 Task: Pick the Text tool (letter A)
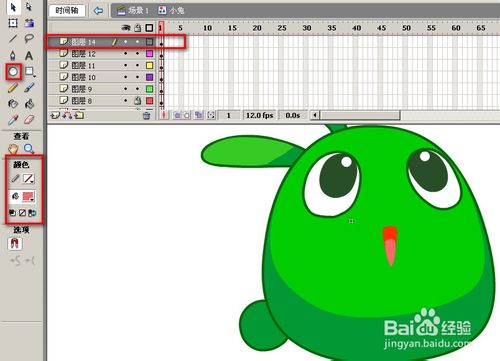(x=29, y=55)
